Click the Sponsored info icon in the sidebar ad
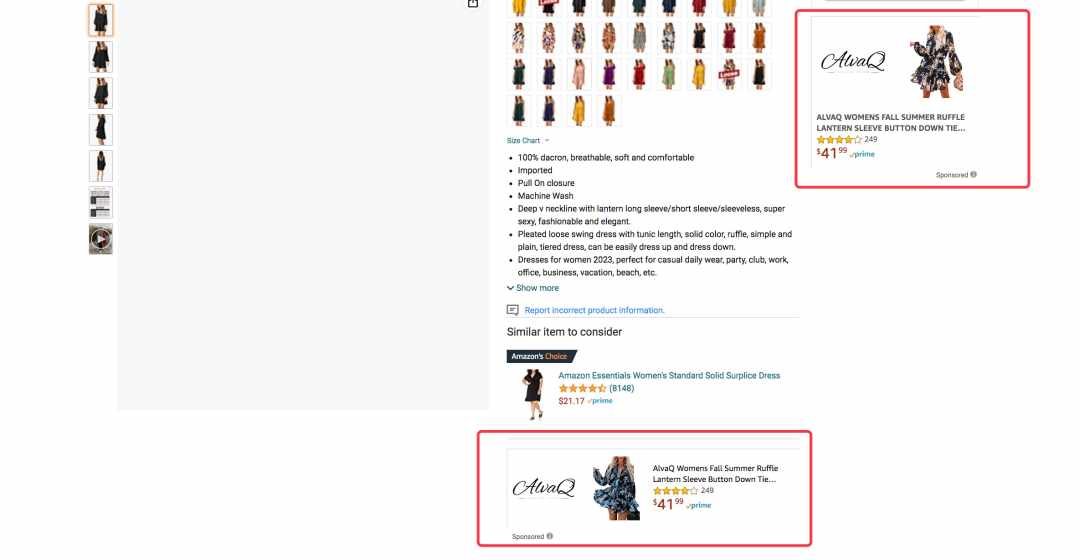The width and height of the screenshot is (1080, 560). (x=973, y=174)
